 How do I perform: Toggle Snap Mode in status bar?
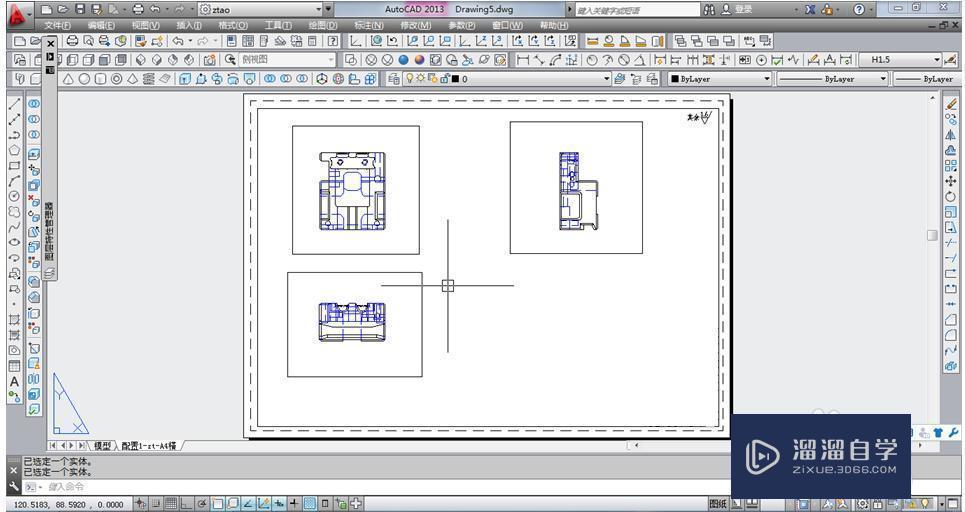click(x=156, y=503)
